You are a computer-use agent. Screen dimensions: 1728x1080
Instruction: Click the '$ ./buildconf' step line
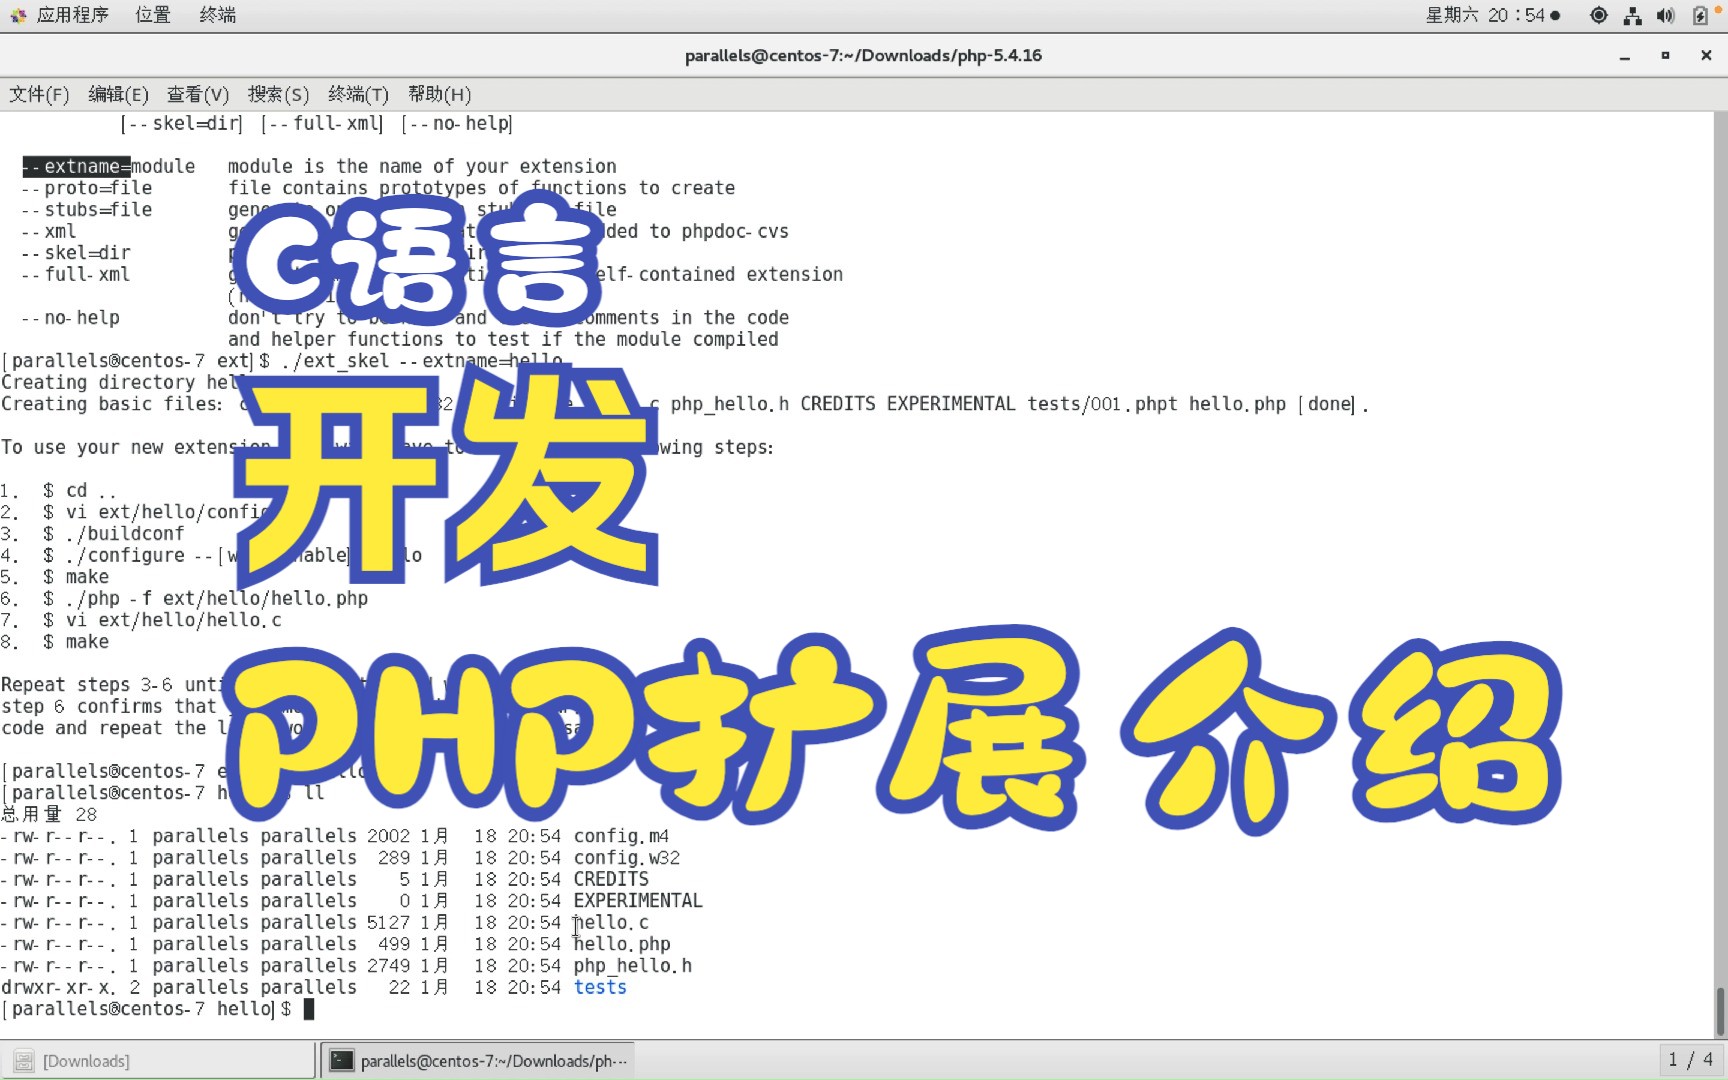click(113, 534)
